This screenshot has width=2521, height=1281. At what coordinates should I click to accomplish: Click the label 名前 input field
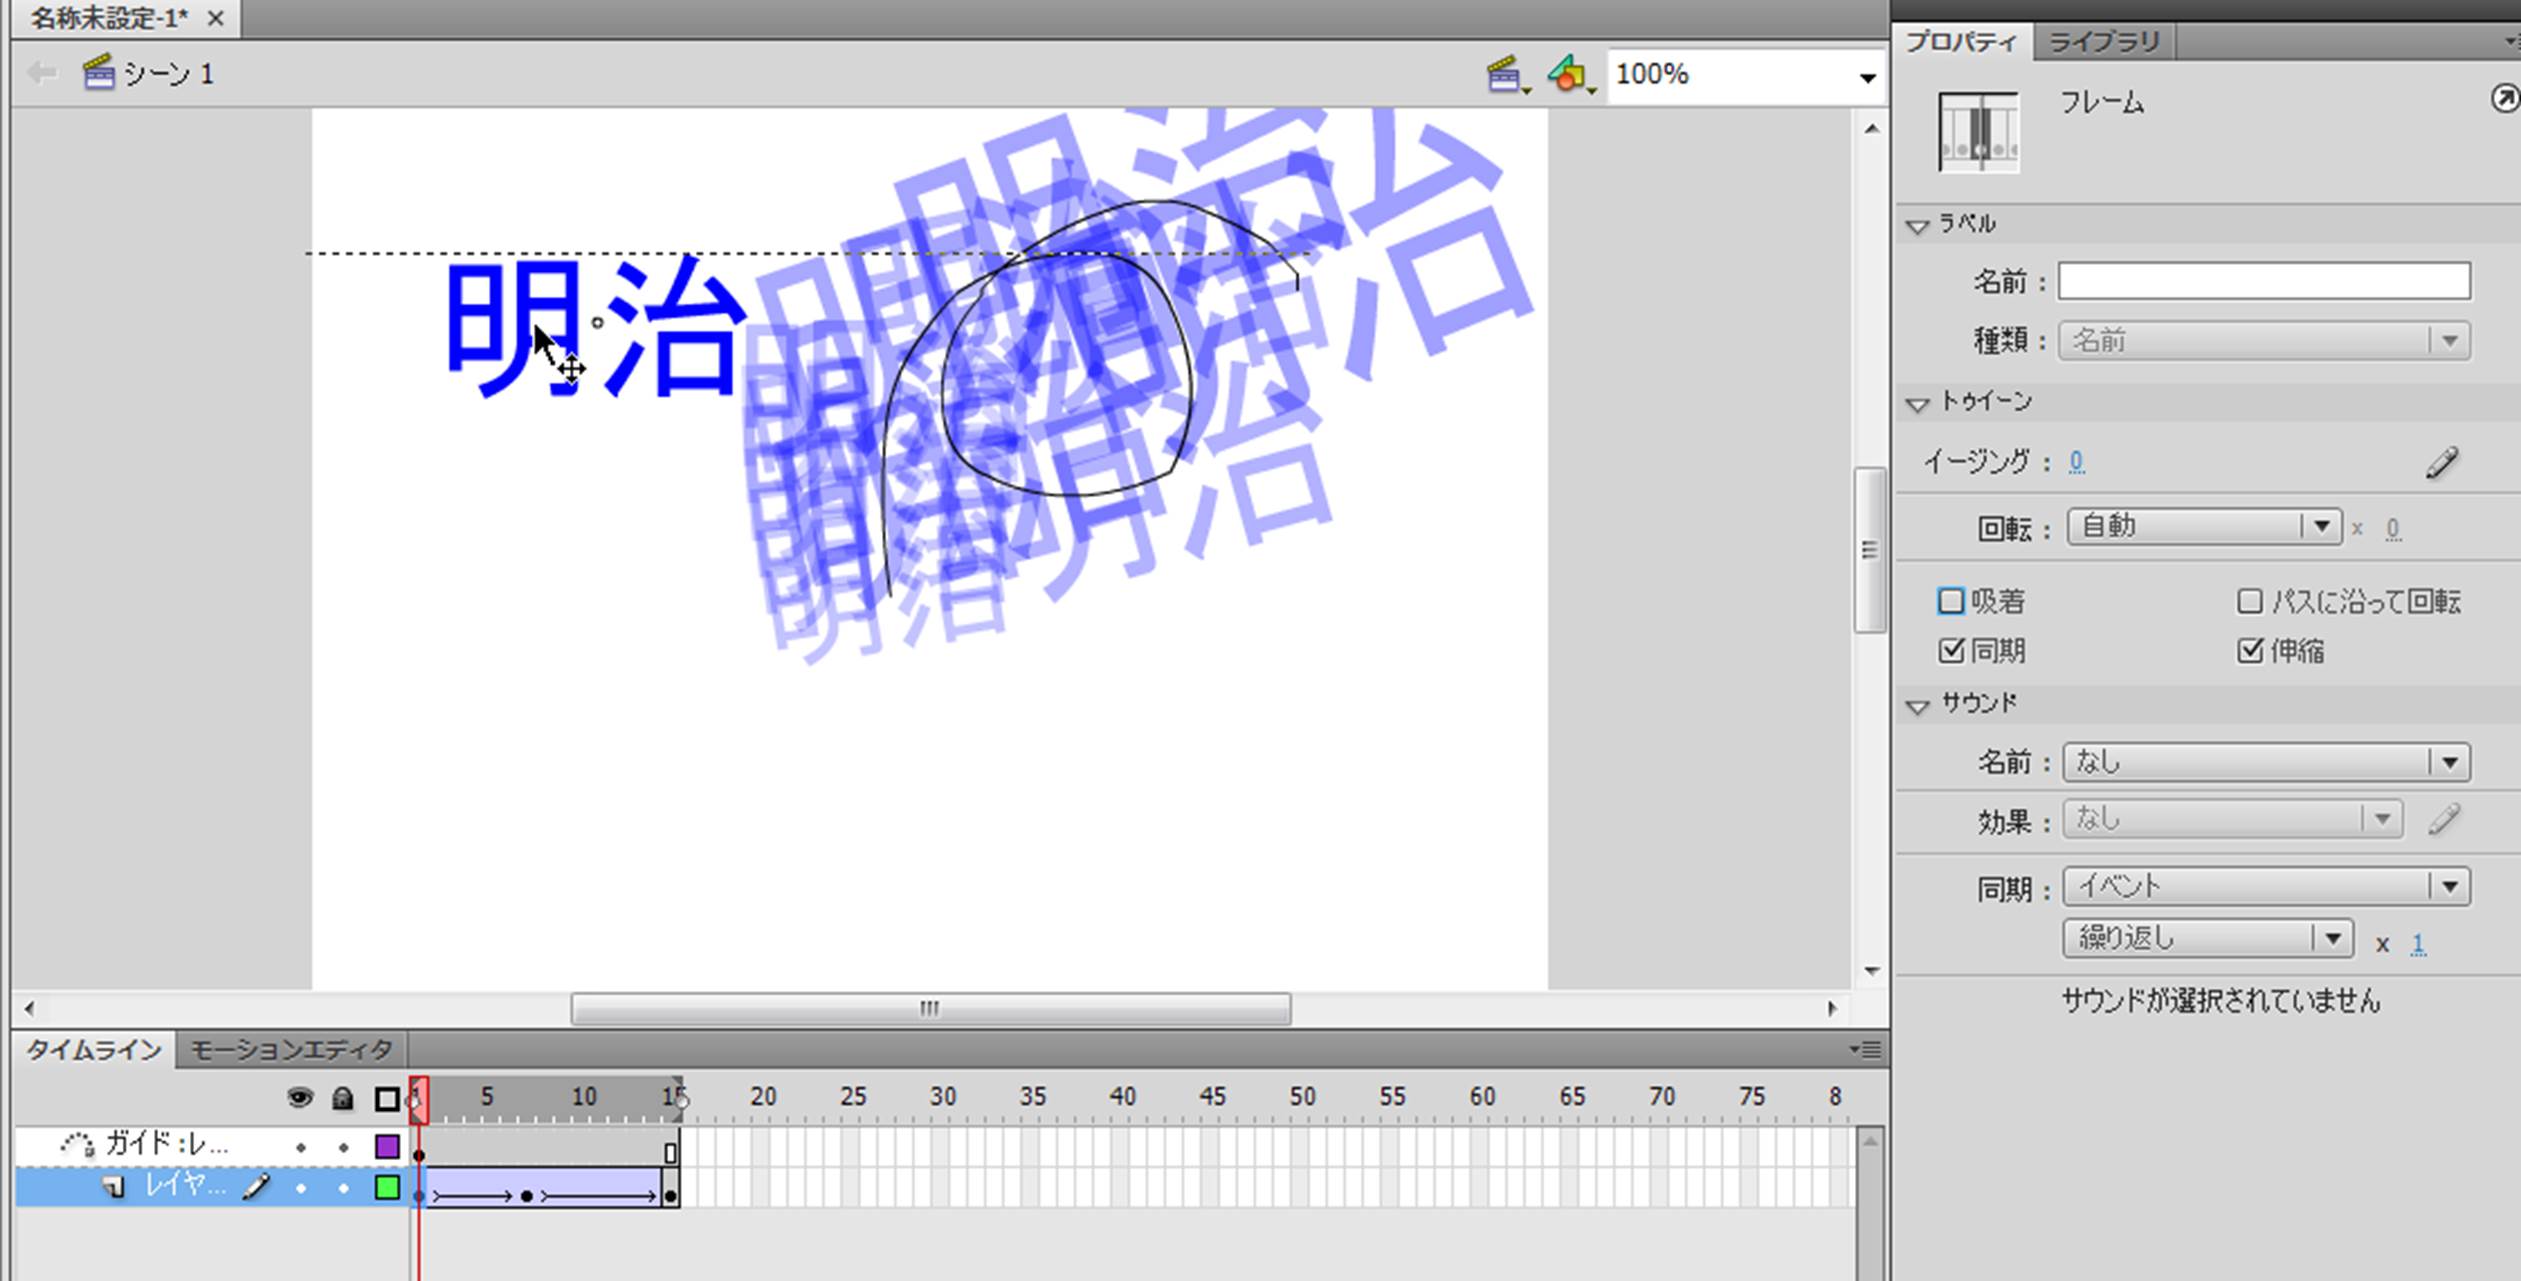coord(2263,281)
